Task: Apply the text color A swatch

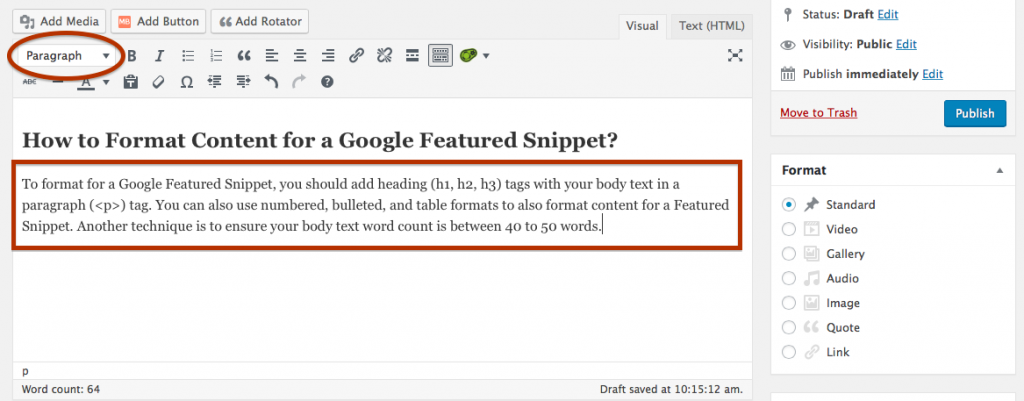Action: point(86,82)
